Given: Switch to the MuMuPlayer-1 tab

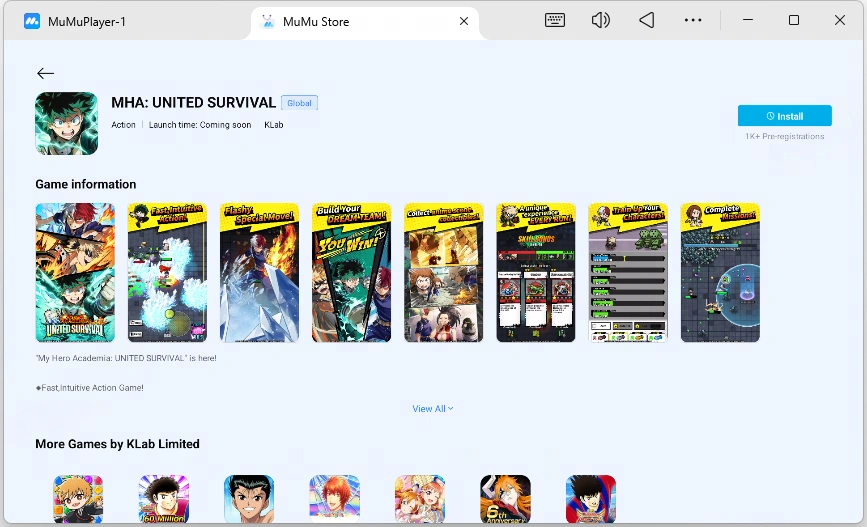Looking at the screenshot, I should [87, 22].
